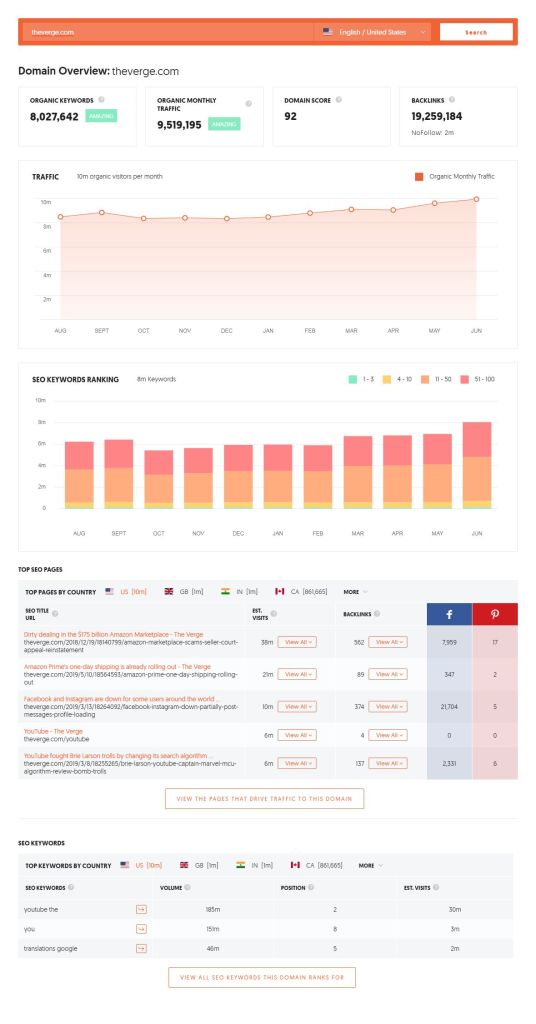Screen dimensions: 536x1024
Task: Open 'Dirty dealing in the $175 billion Amazon Marketplace' link
Action: [114, 634]
